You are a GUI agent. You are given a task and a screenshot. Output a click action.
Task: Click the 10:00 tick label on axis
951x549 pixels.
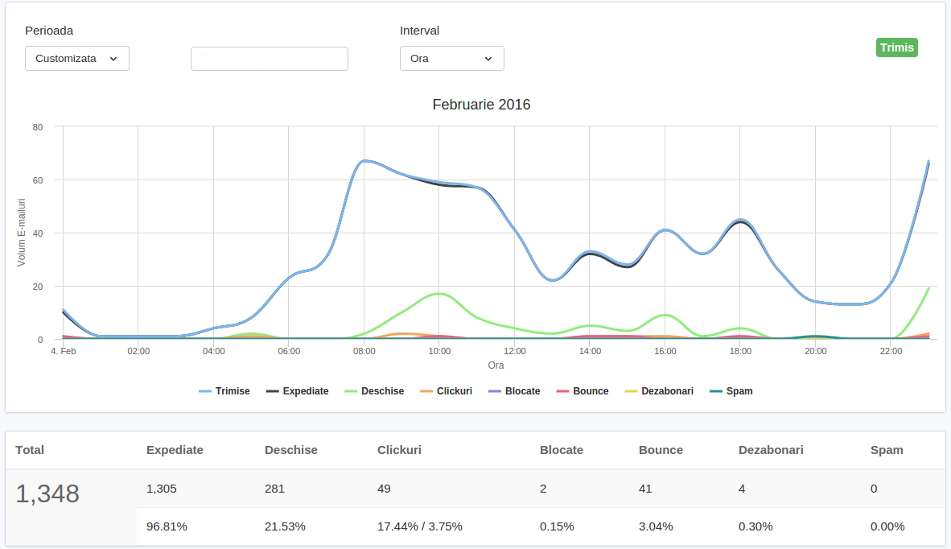439,352
